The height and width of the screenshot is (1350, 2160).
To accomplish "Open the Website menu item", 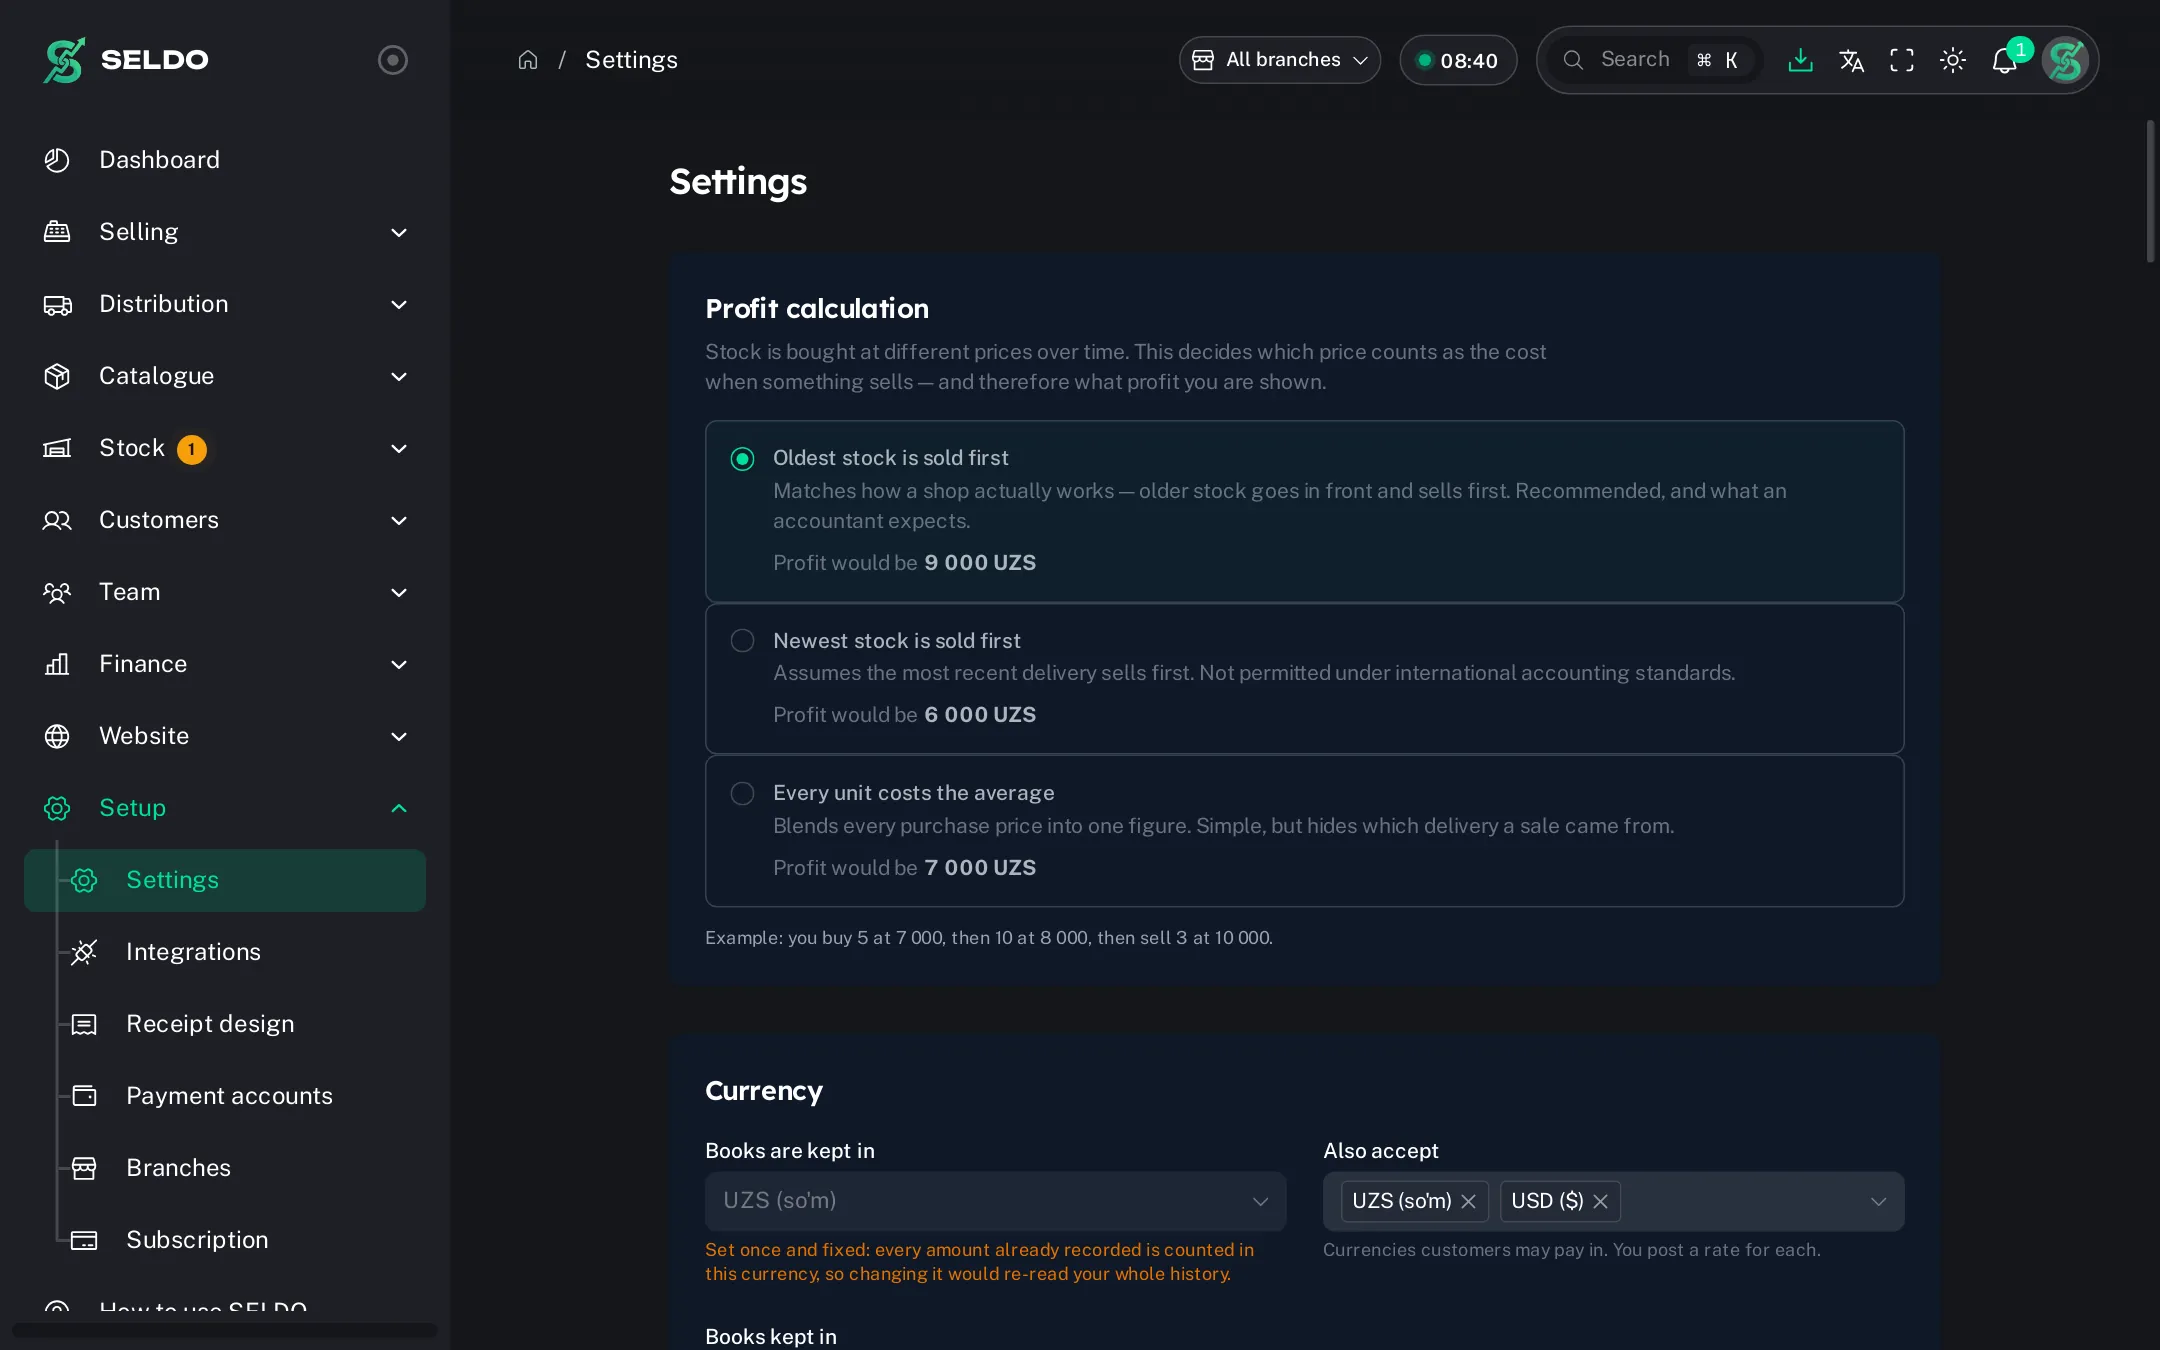I will point(225,736).
